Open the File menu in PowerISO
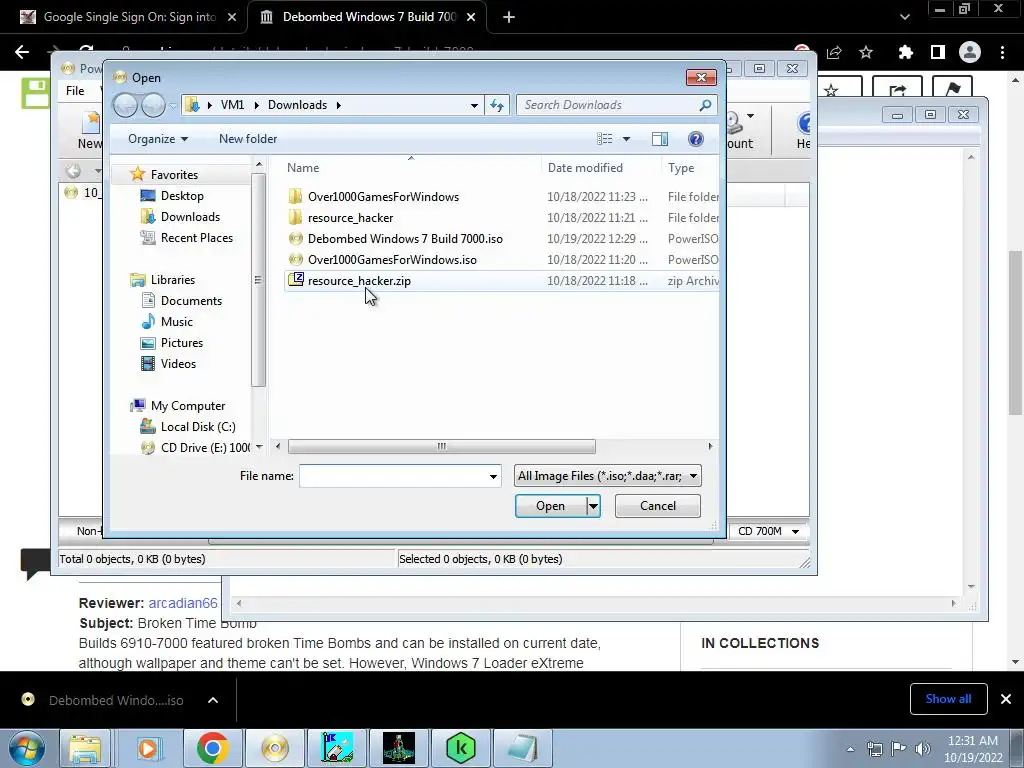The width and height of the screenshot is (1024, 768). click(75, 90)
